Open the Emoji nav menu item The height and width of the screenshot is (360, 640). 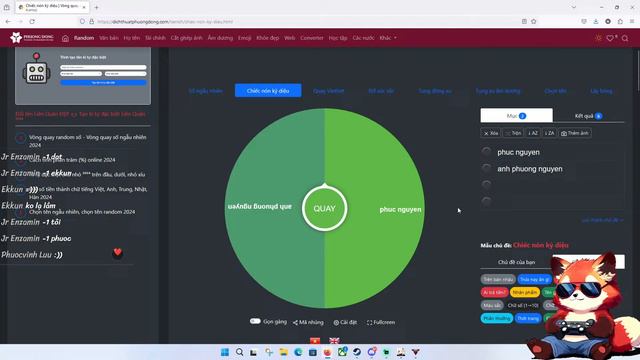coord(244,38)
